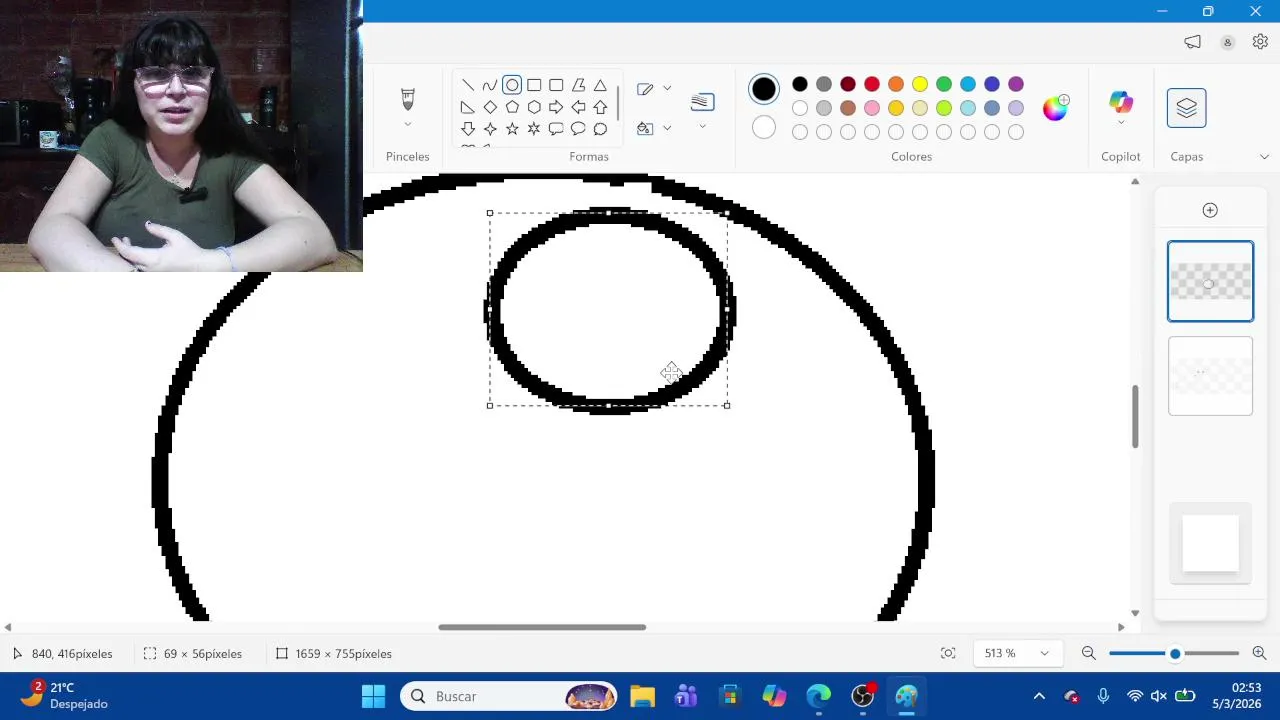This screenshot has height=720, width=1280.
Task: Select Color 1 black primary swatch
Action: coord(764,89)
